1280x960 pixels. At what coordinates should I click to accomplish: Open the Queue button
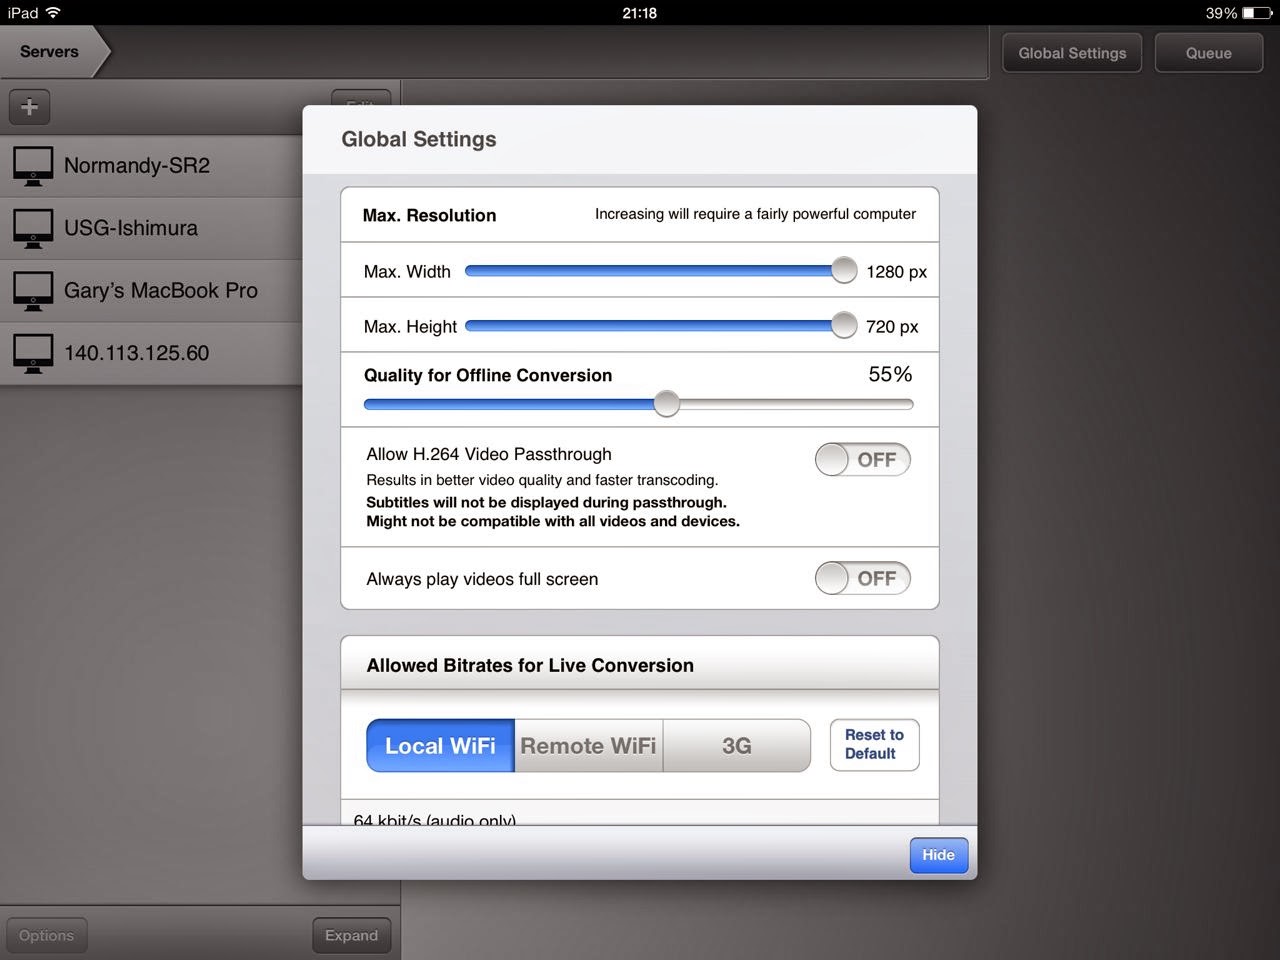[1208, 53]
